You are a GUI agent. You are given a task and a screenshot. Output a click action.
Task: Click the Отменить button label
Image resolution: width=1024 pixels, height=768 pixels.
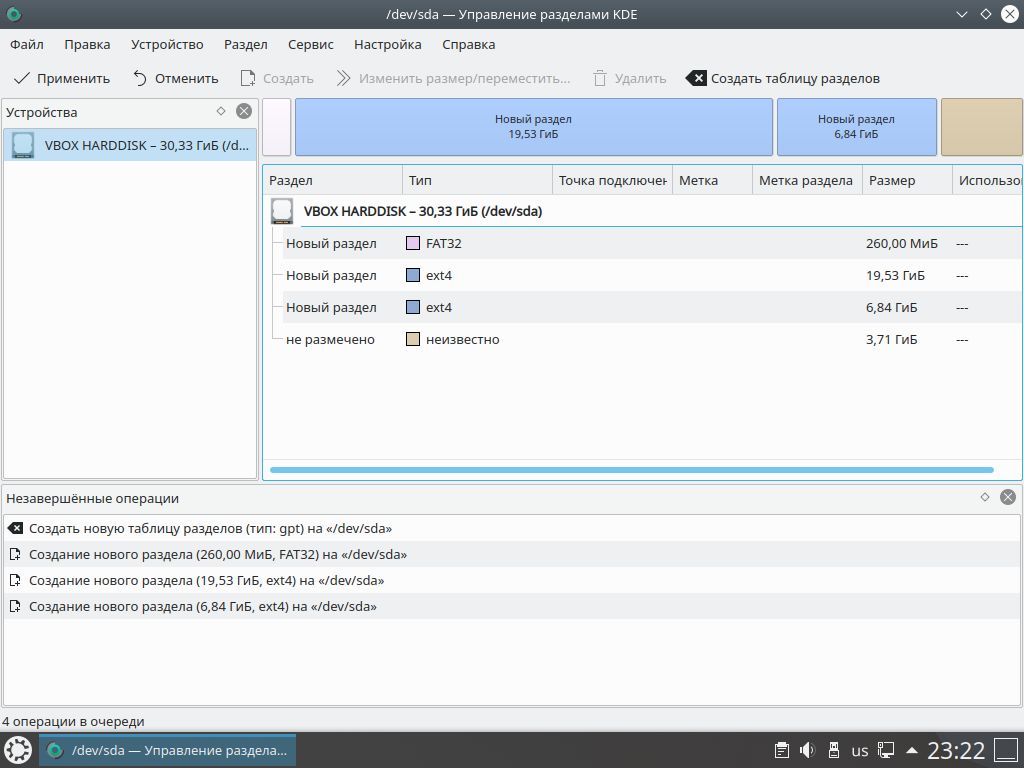click(186, 78)
